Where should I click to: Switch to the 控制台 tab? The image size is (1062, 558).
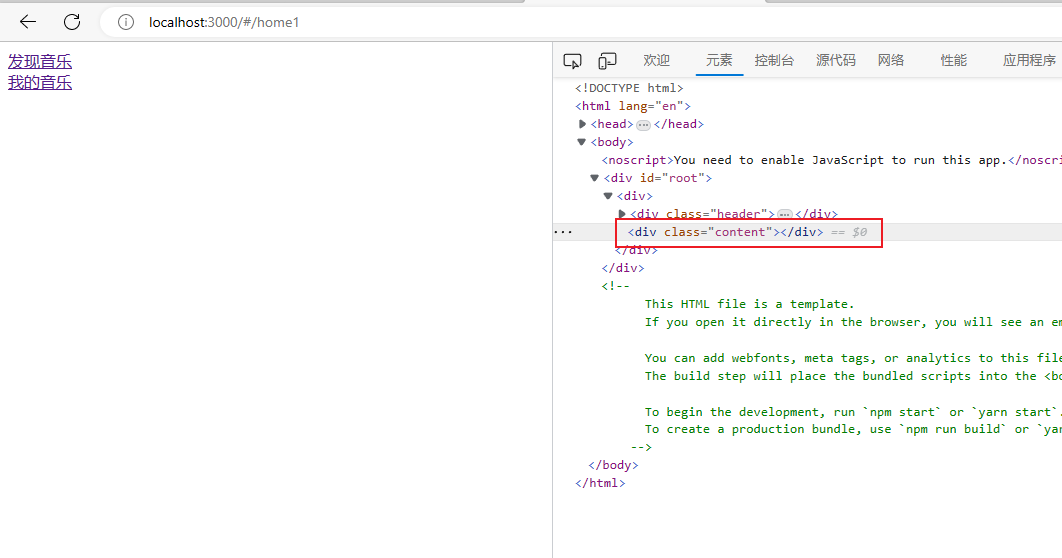pos(774,60)
